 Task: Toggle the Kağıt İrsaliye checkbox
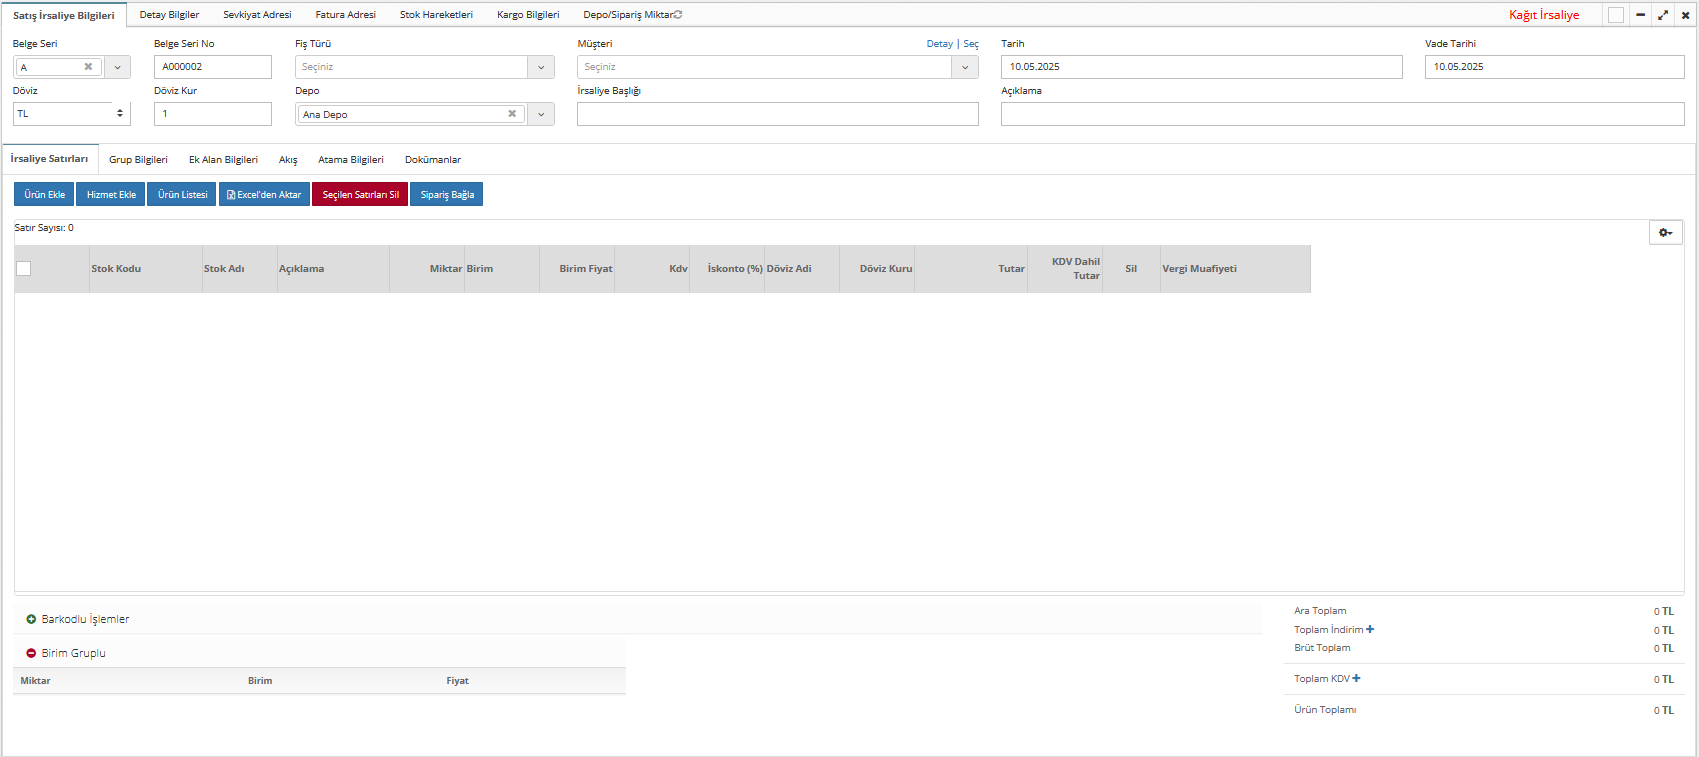tap(1616, 15)
